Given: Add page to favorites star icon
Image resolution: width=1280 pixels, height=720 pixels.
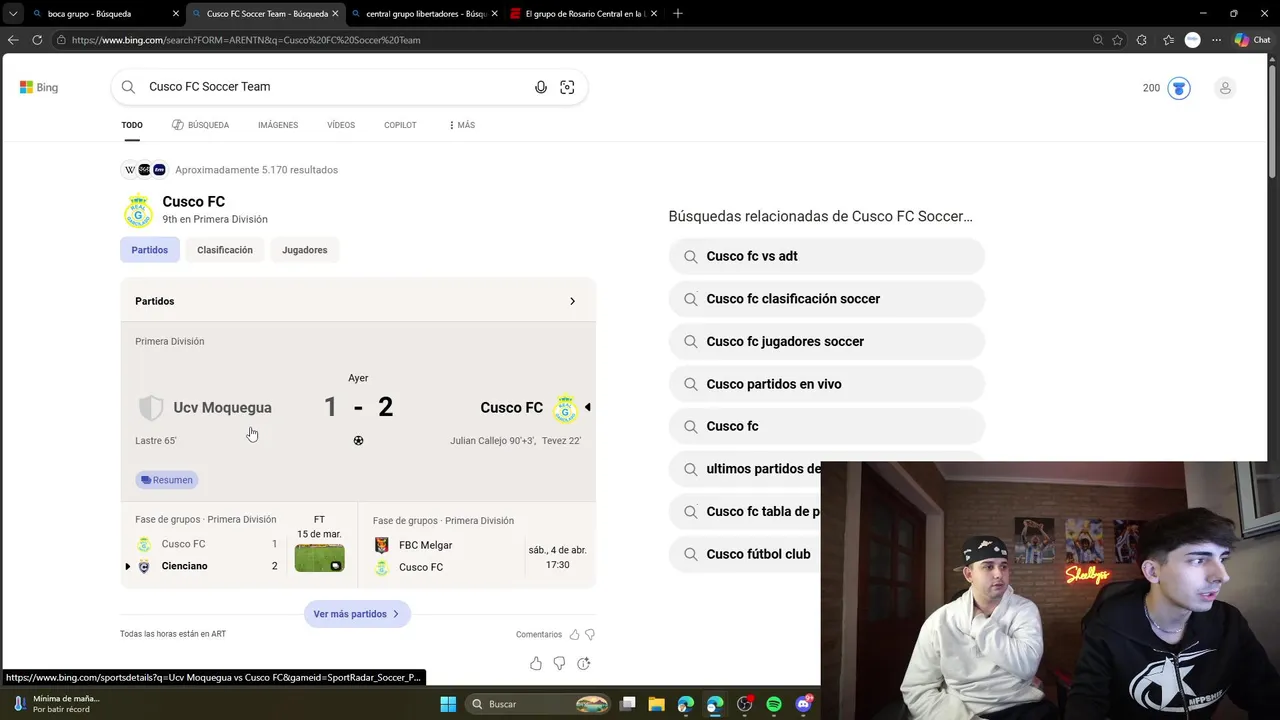Looking at the screenshot, I should [1117, 40].
